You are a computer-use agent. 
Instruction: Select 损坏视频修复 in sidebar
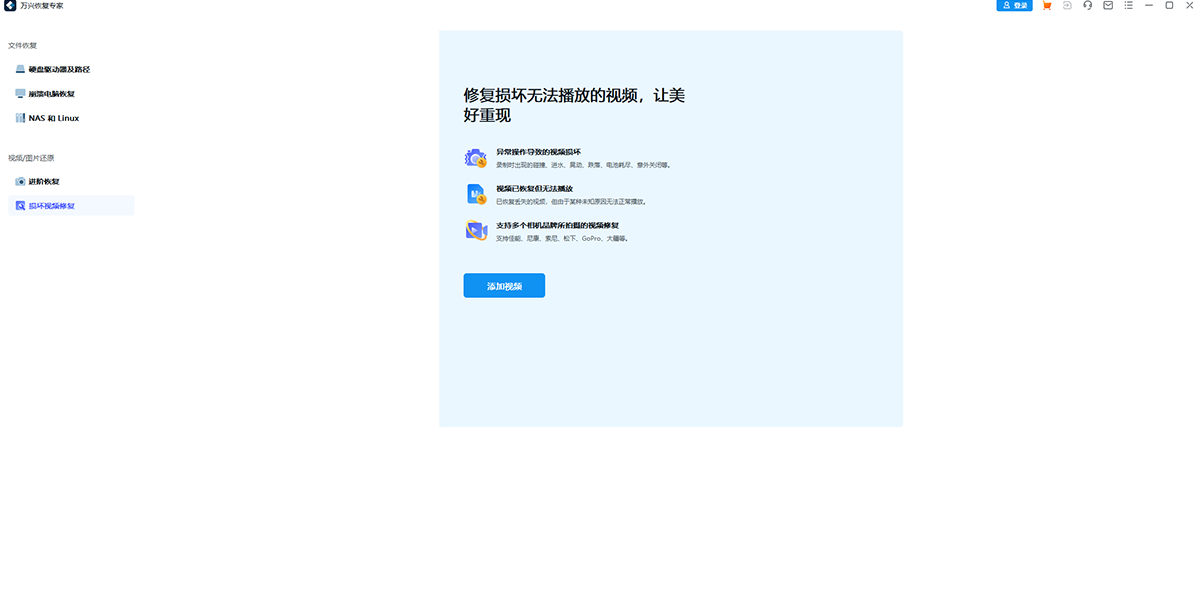(x=51, y=206)
